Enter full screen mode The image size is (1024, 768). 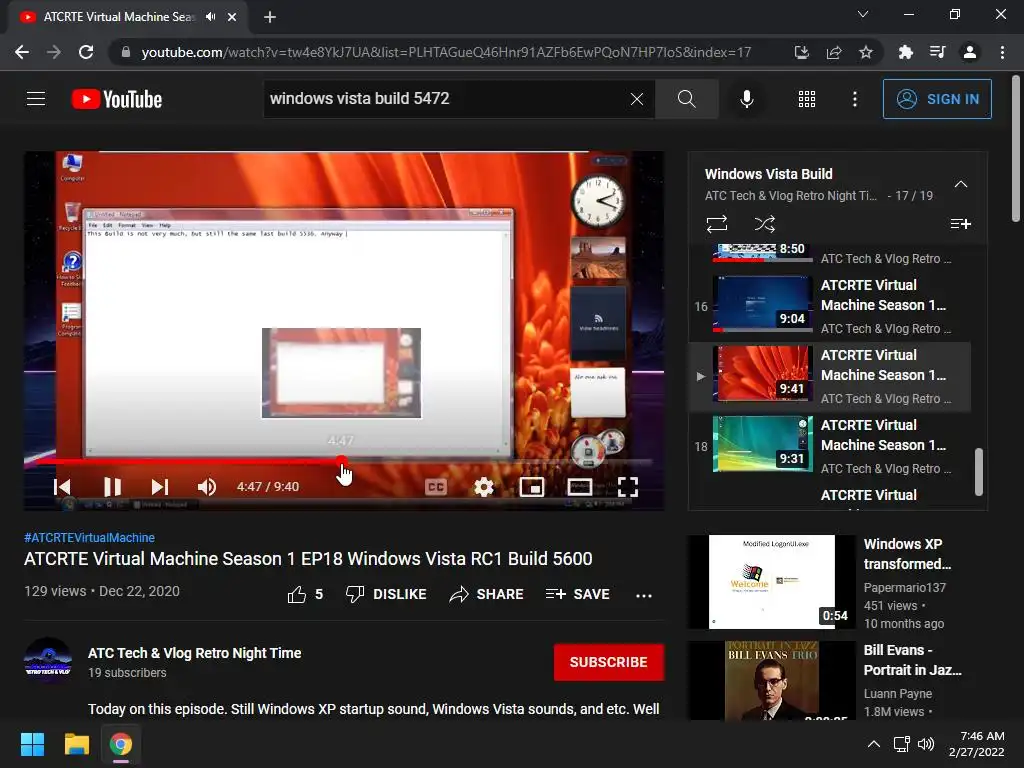tap(628, 487)
